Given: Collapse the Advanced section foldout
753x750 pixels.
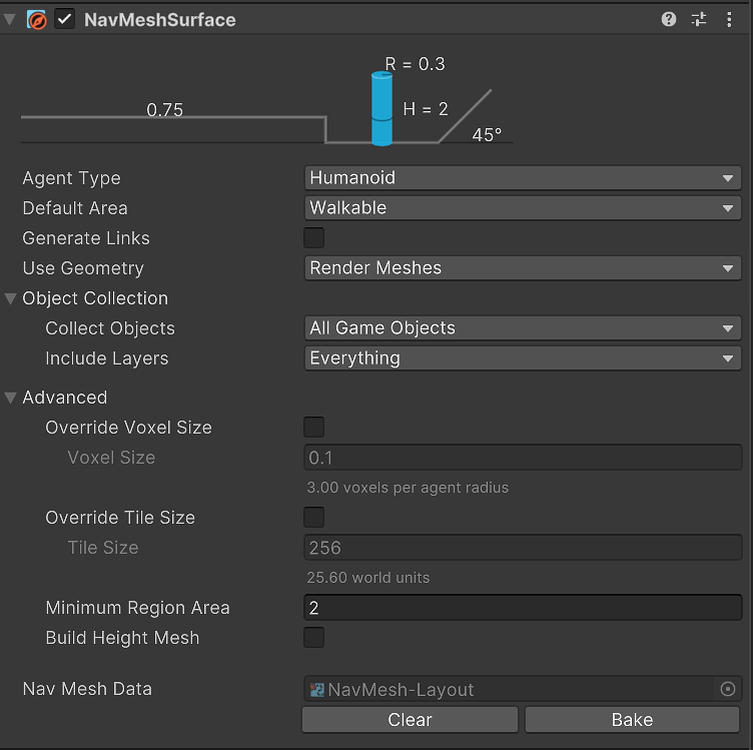Looking at the screenshot, I should 11,397.
